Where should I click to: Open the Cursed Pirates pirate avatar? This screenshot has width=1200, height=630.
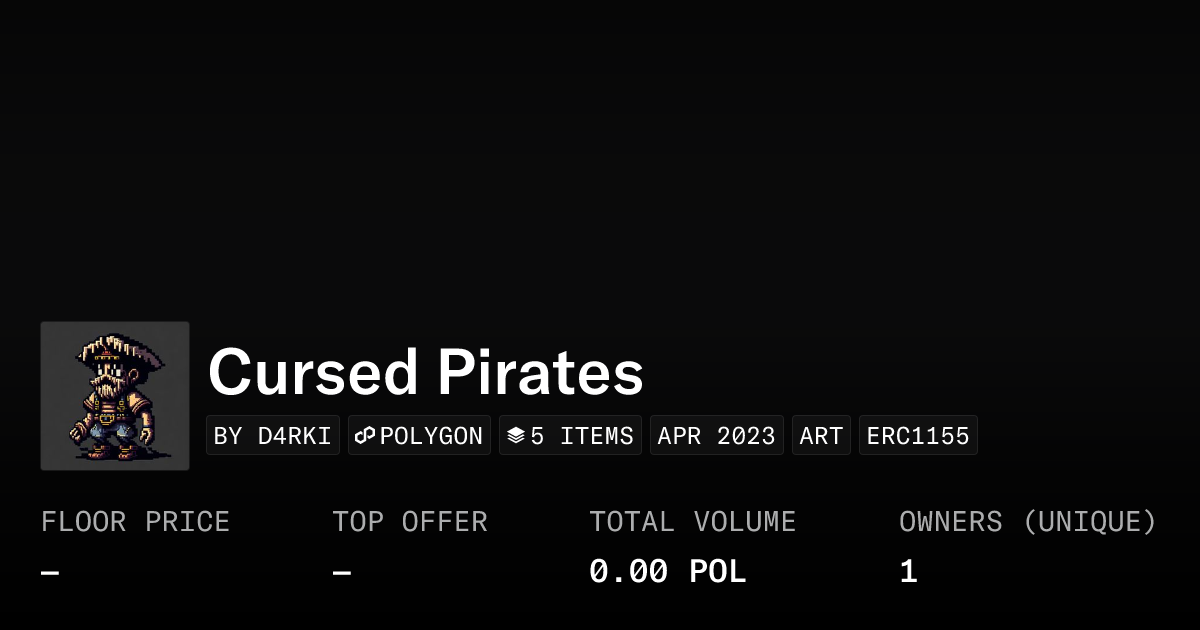tap(115, 396)
